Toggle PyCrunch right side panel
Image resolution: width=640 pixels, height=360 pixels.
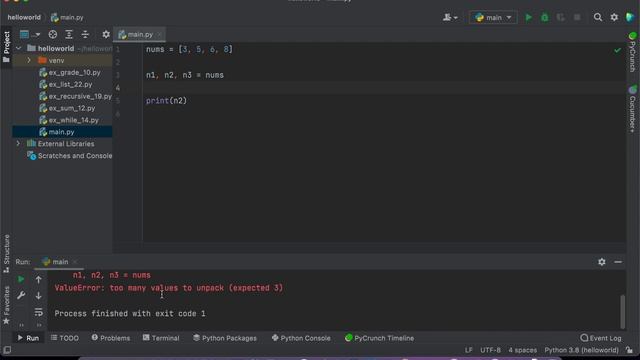(632, 52)
